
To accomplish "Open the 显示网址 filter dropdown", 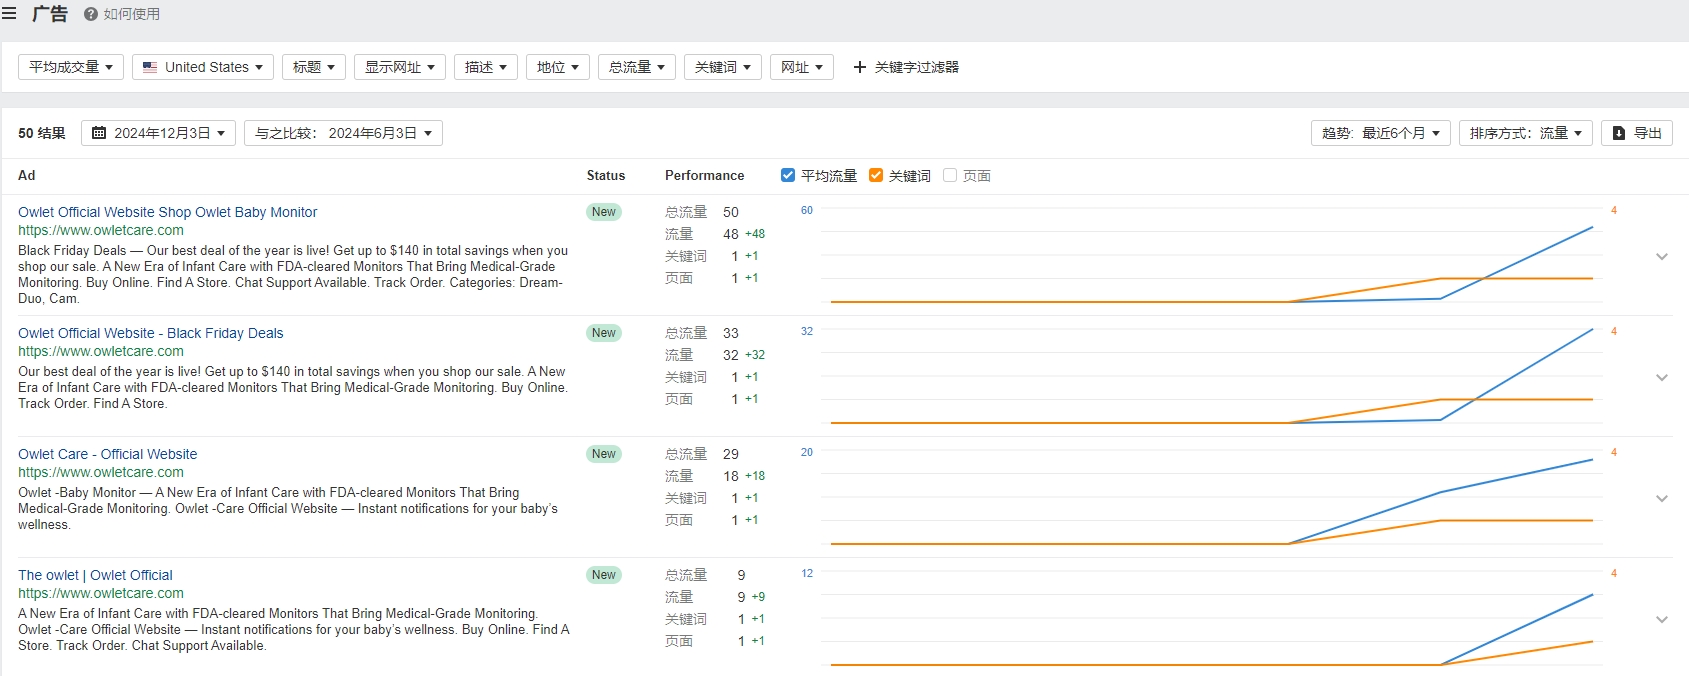I will click(x=400, y=67).
